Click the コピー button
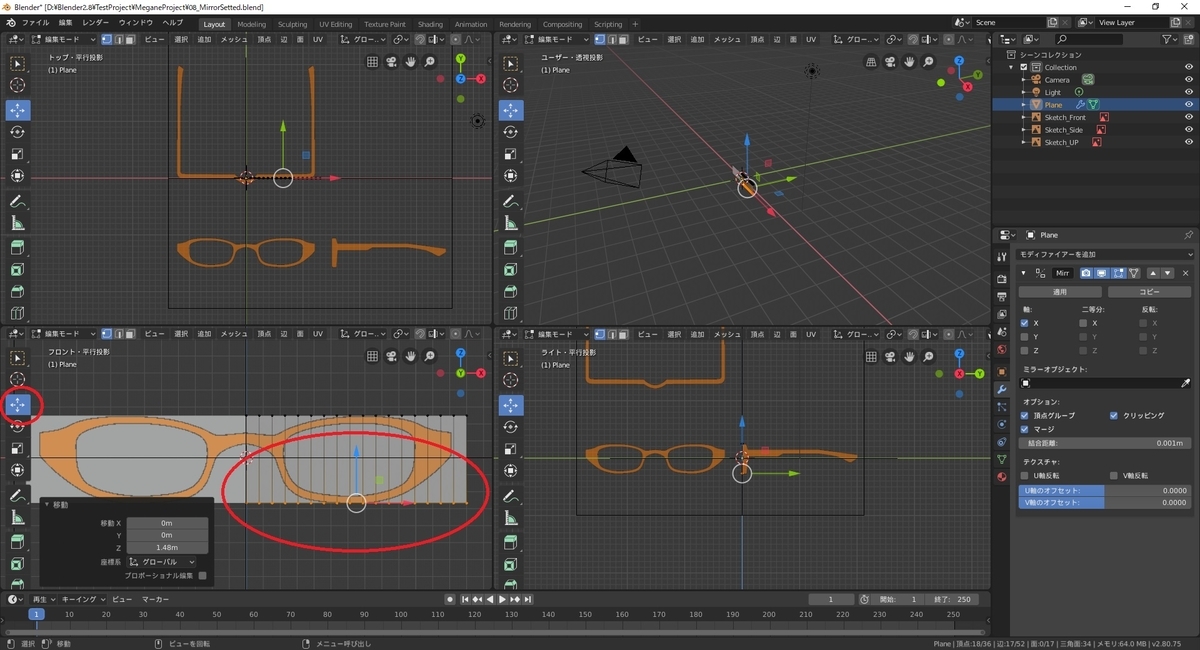The height and width of the screenshot is (650, 1200). pos(1149,292)
